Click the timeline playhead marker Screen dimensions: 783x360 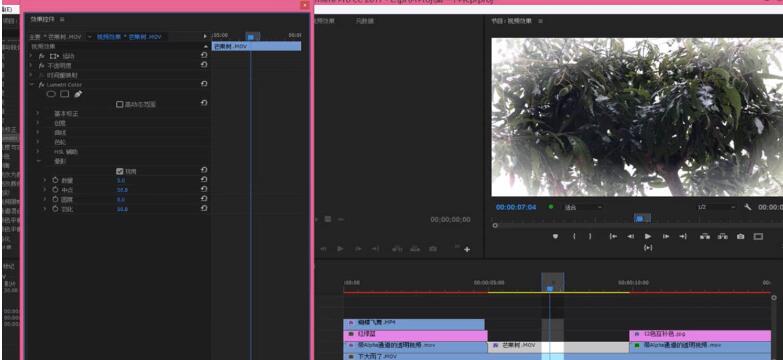pyautogui.click(x=550, y=288)
